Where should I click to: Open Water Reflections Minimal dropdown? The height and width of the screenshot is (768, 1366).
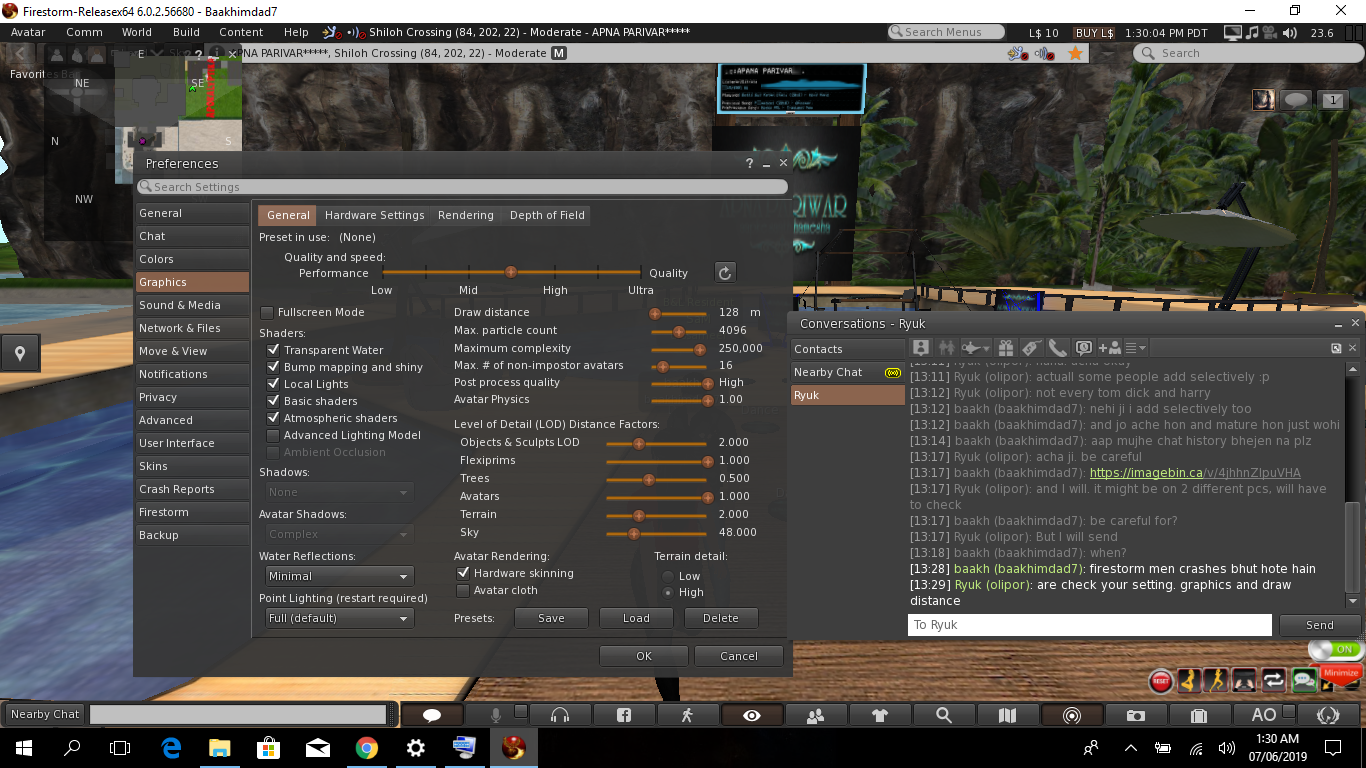point(339,576)
